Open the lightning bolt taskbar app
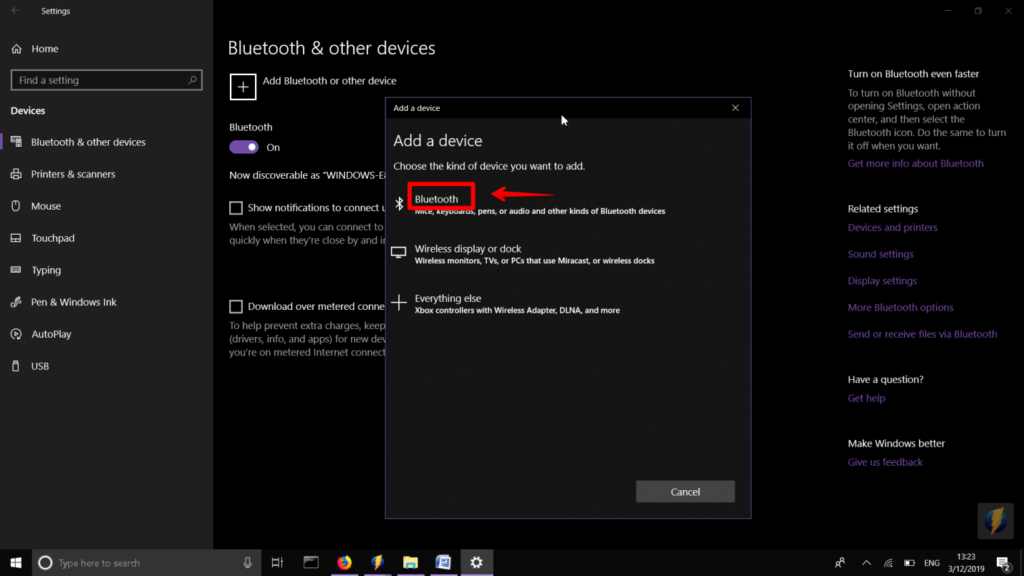This screenshot has height=576, width=1024. 377,562
